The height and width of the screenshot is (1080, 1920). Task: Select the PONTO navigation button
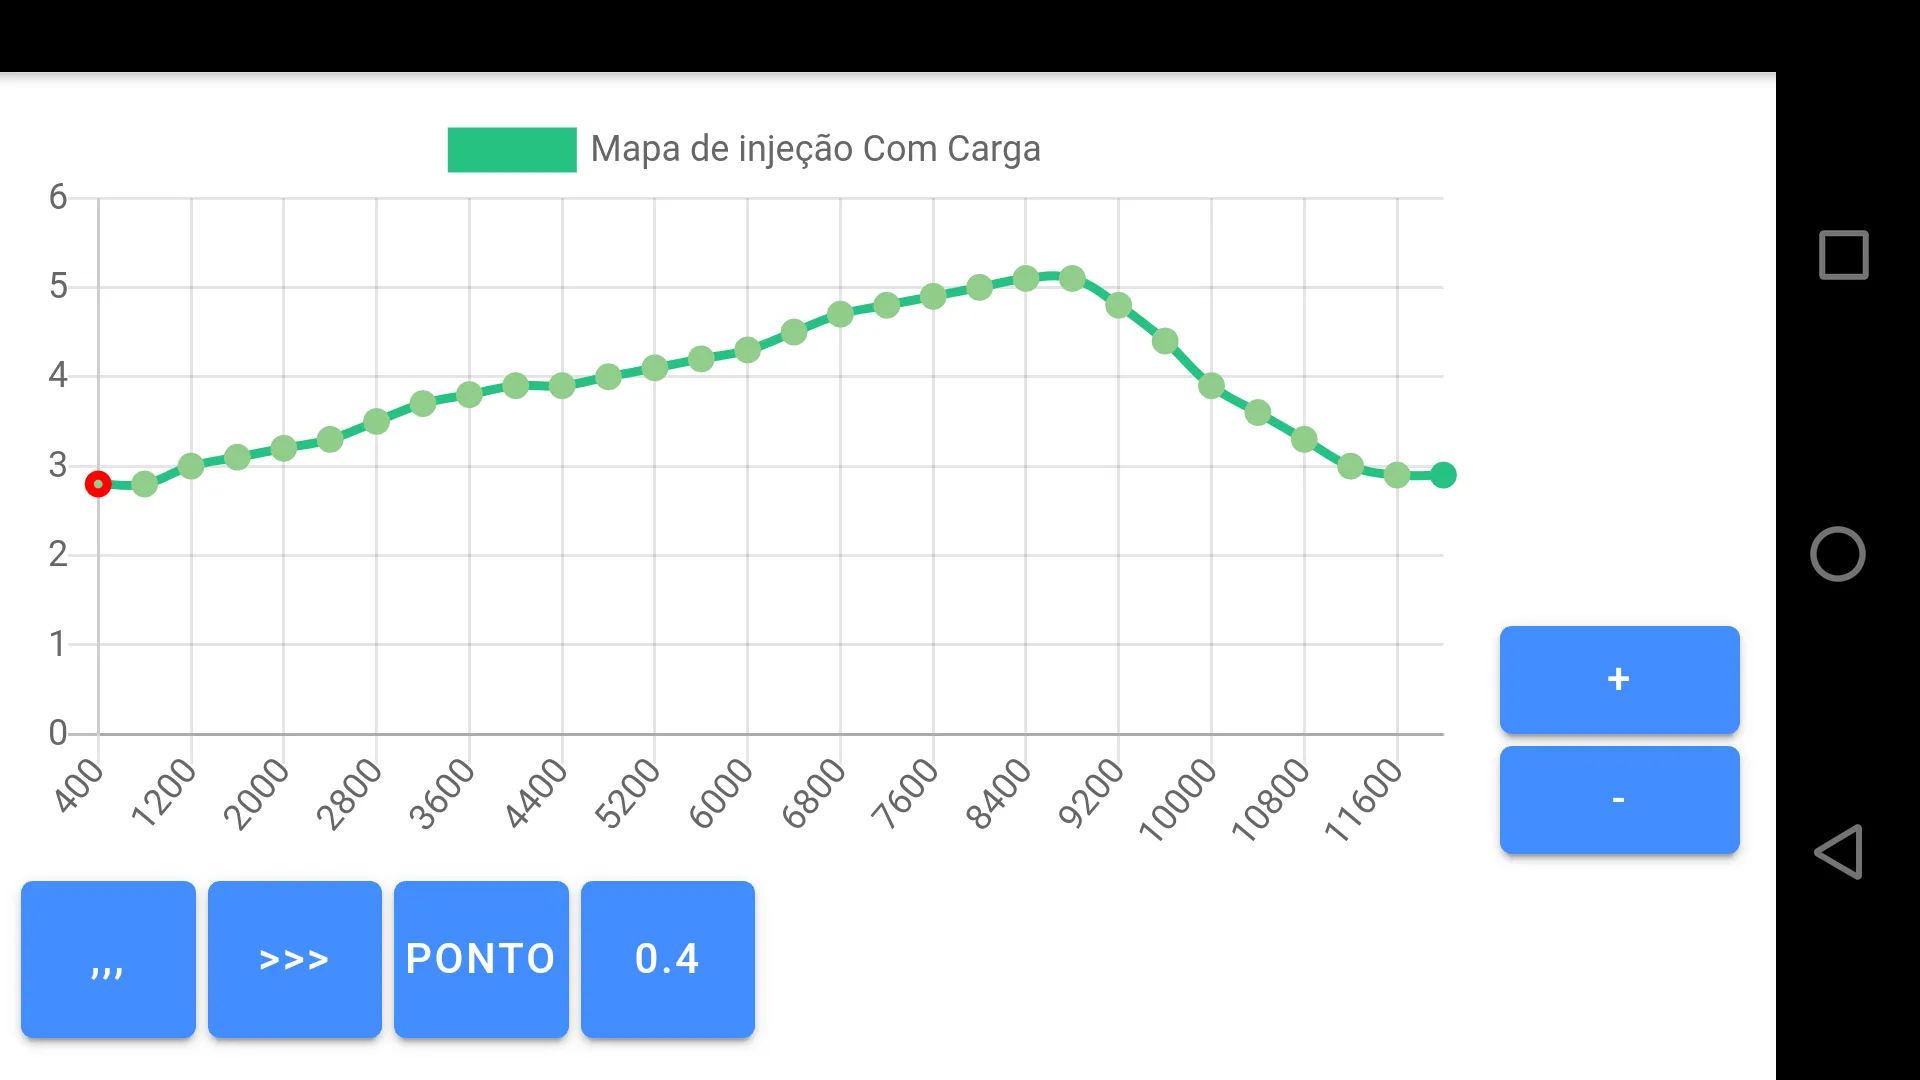click(x=481, y=959)
